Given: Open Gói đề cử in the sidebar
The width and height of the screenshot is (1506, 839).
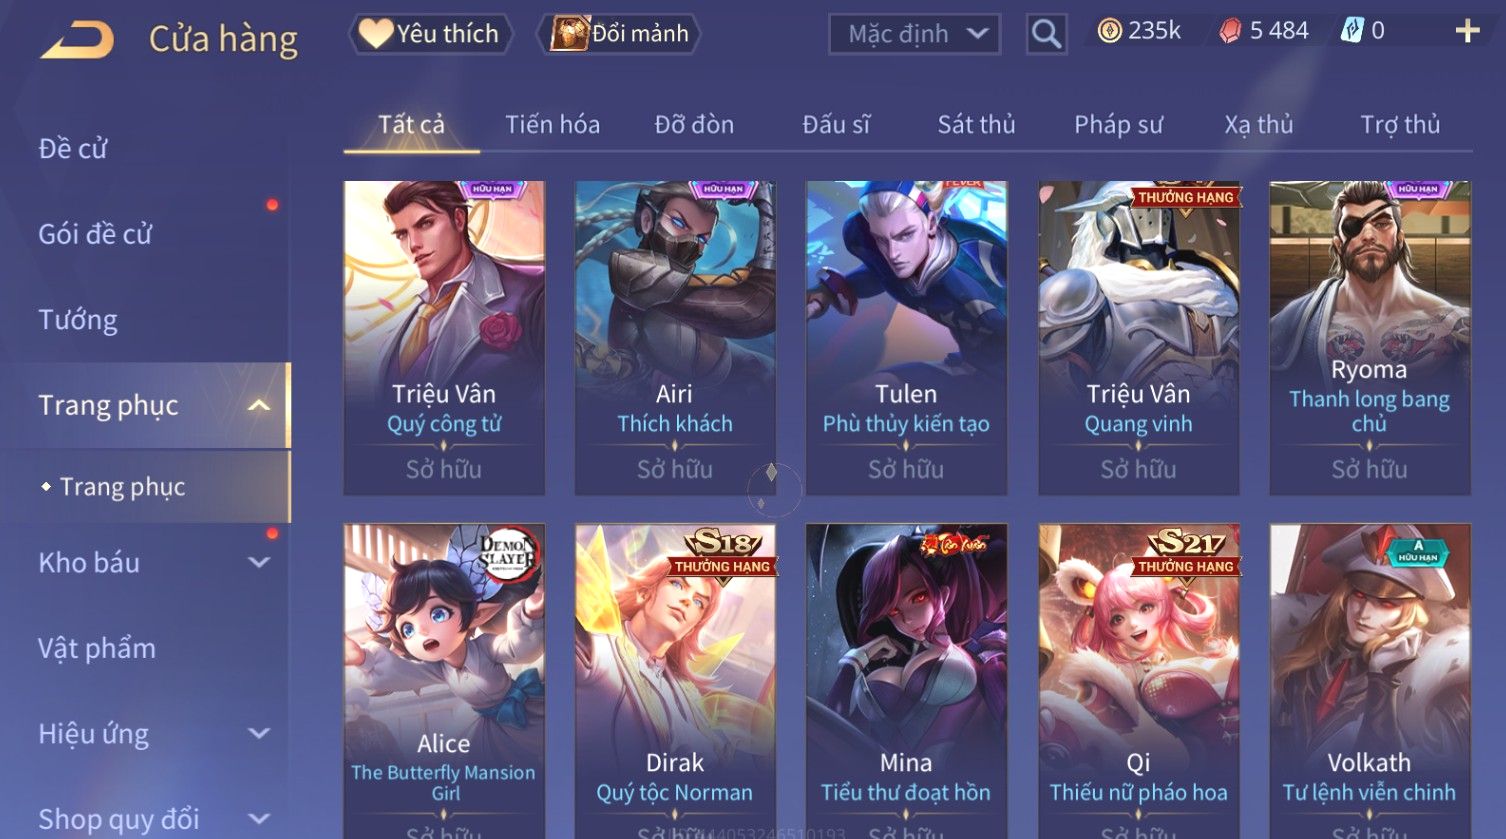Looking at the screenshot, I should [95, 234].
